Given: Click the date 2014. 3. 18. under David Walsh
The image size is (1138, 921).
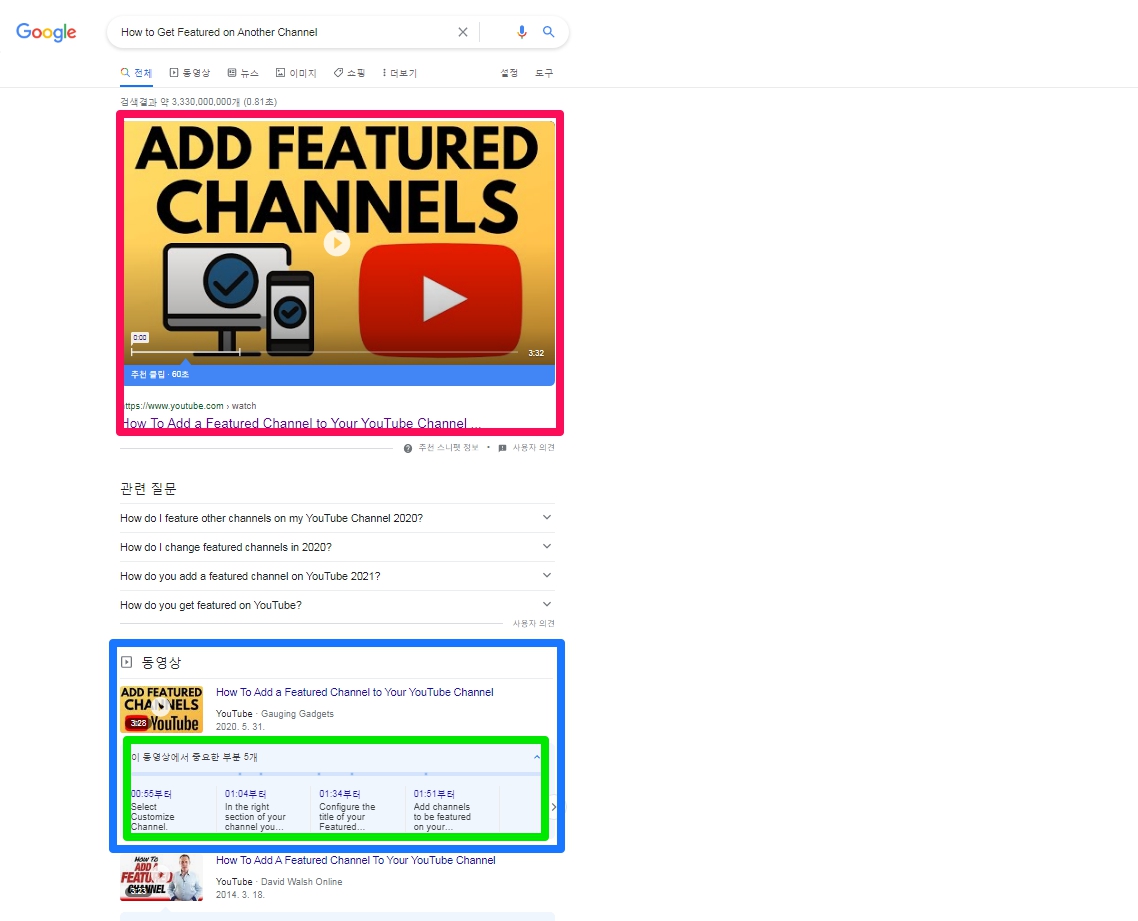Looking at the screenshot, I should pos(240,895).
